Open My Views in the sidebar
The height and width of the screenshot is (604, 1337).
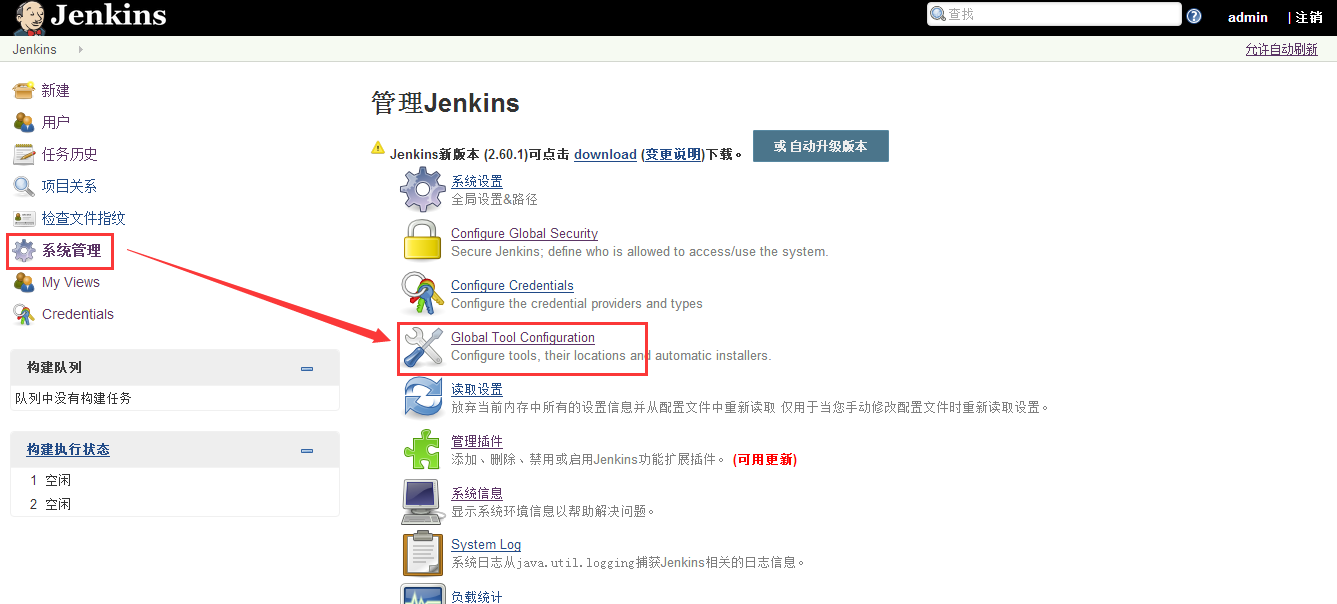pos(71,282)
